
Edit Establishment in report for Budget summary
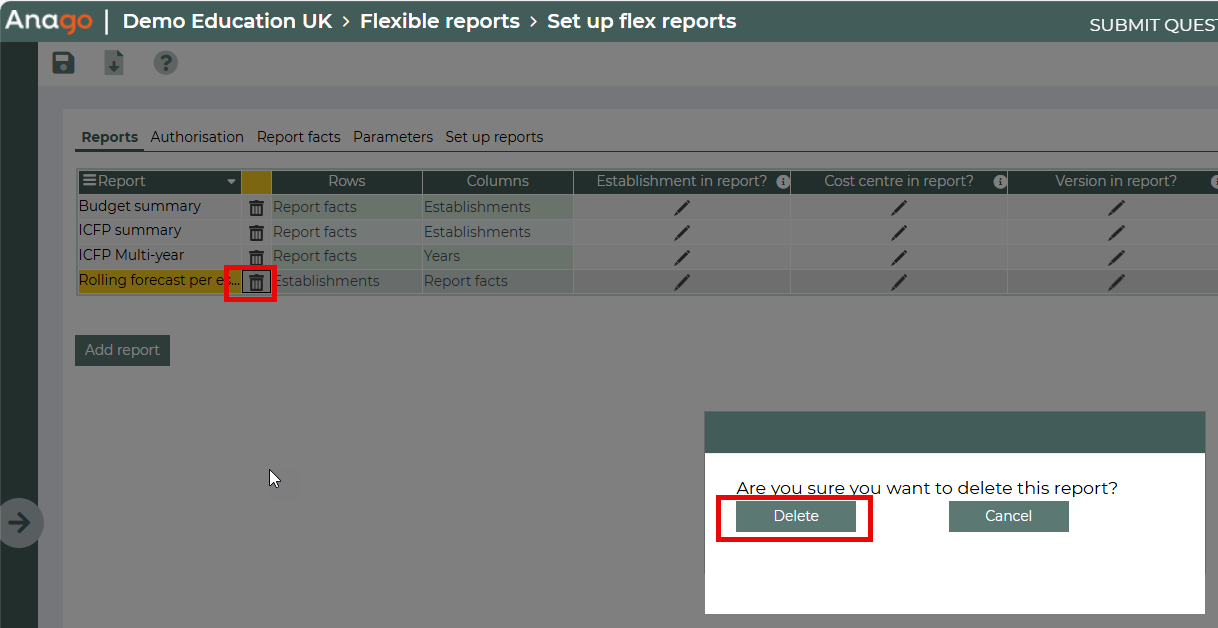[682, 207]
